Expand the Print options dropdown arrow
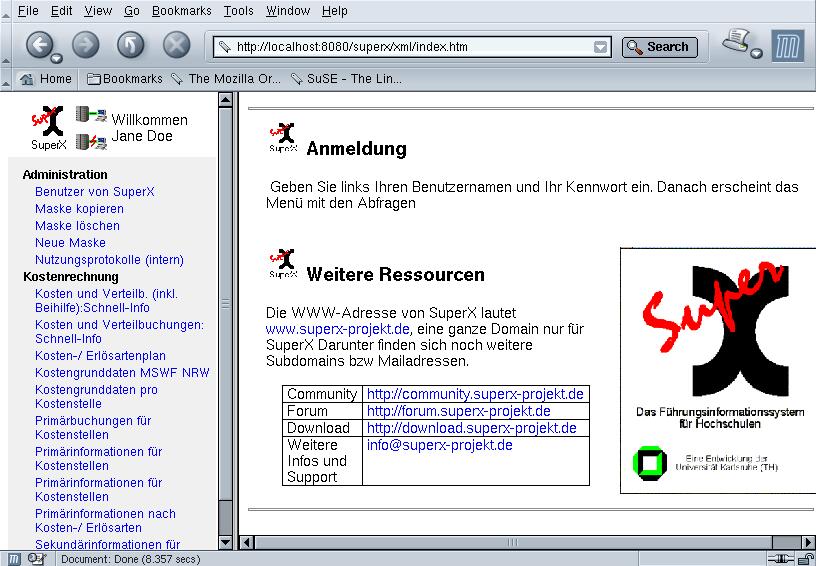This screenshot has width=816, height=566. [x=757, y=54]
